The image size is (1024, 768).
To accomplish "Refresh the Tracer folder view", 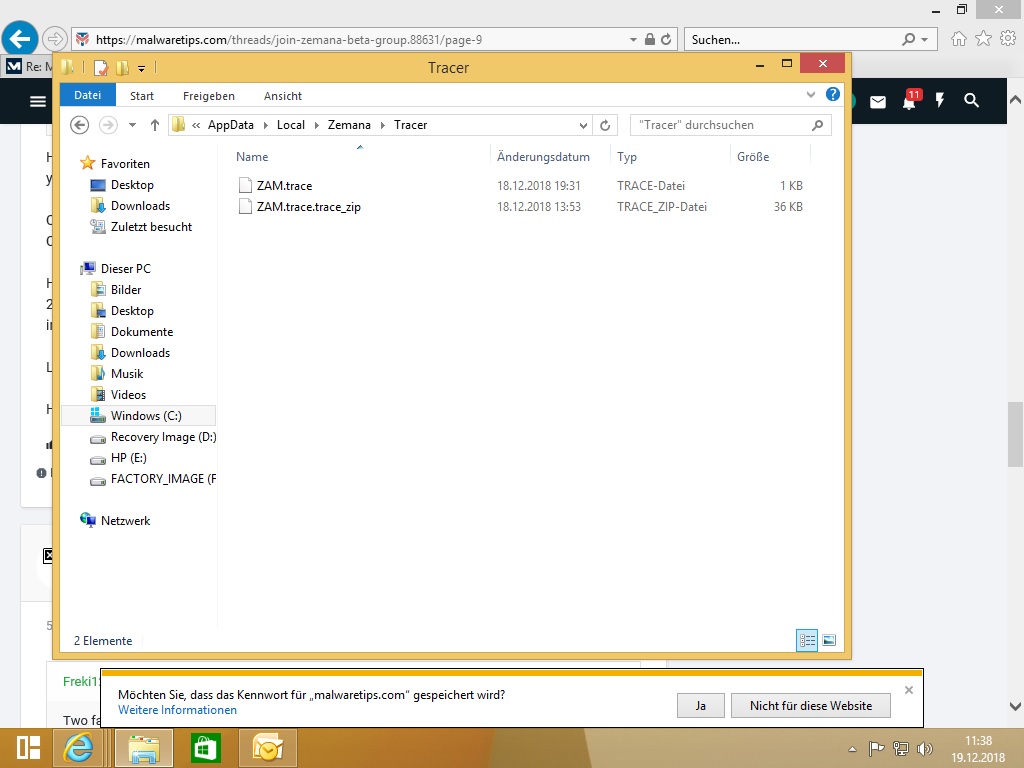I will click(605, 125).
